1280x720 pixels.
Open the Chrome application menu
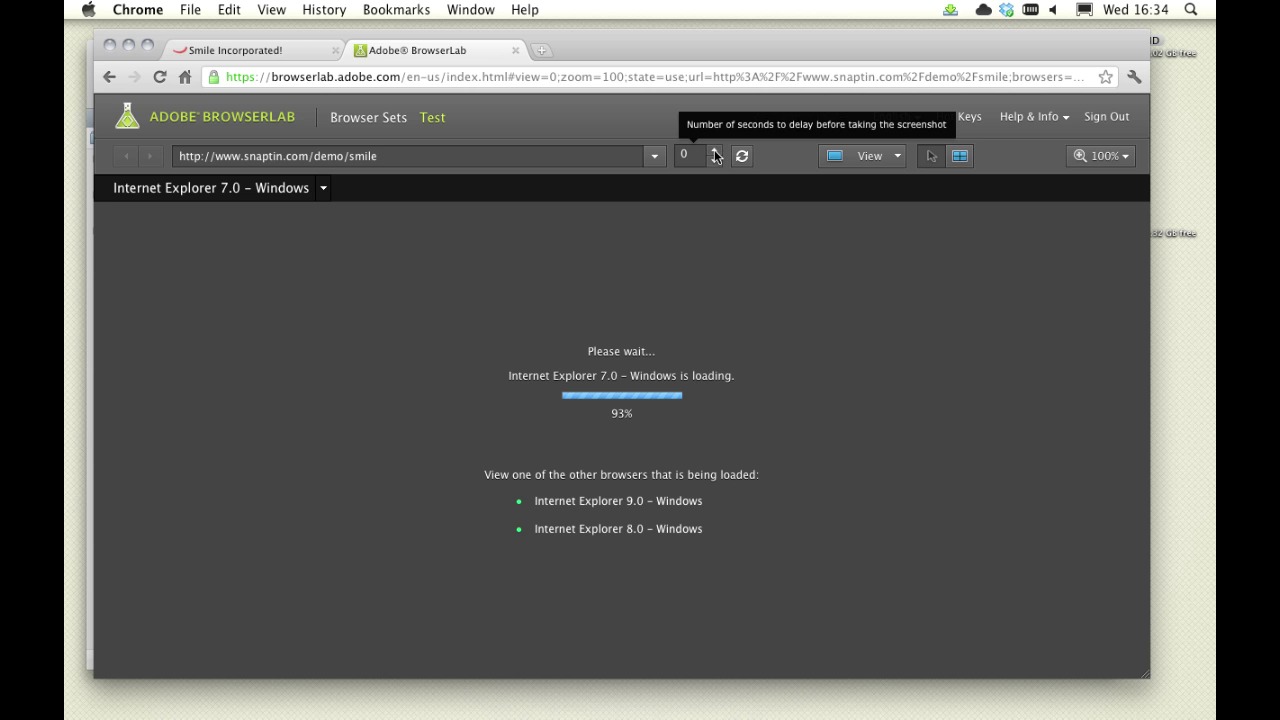(x=138, y=9)
